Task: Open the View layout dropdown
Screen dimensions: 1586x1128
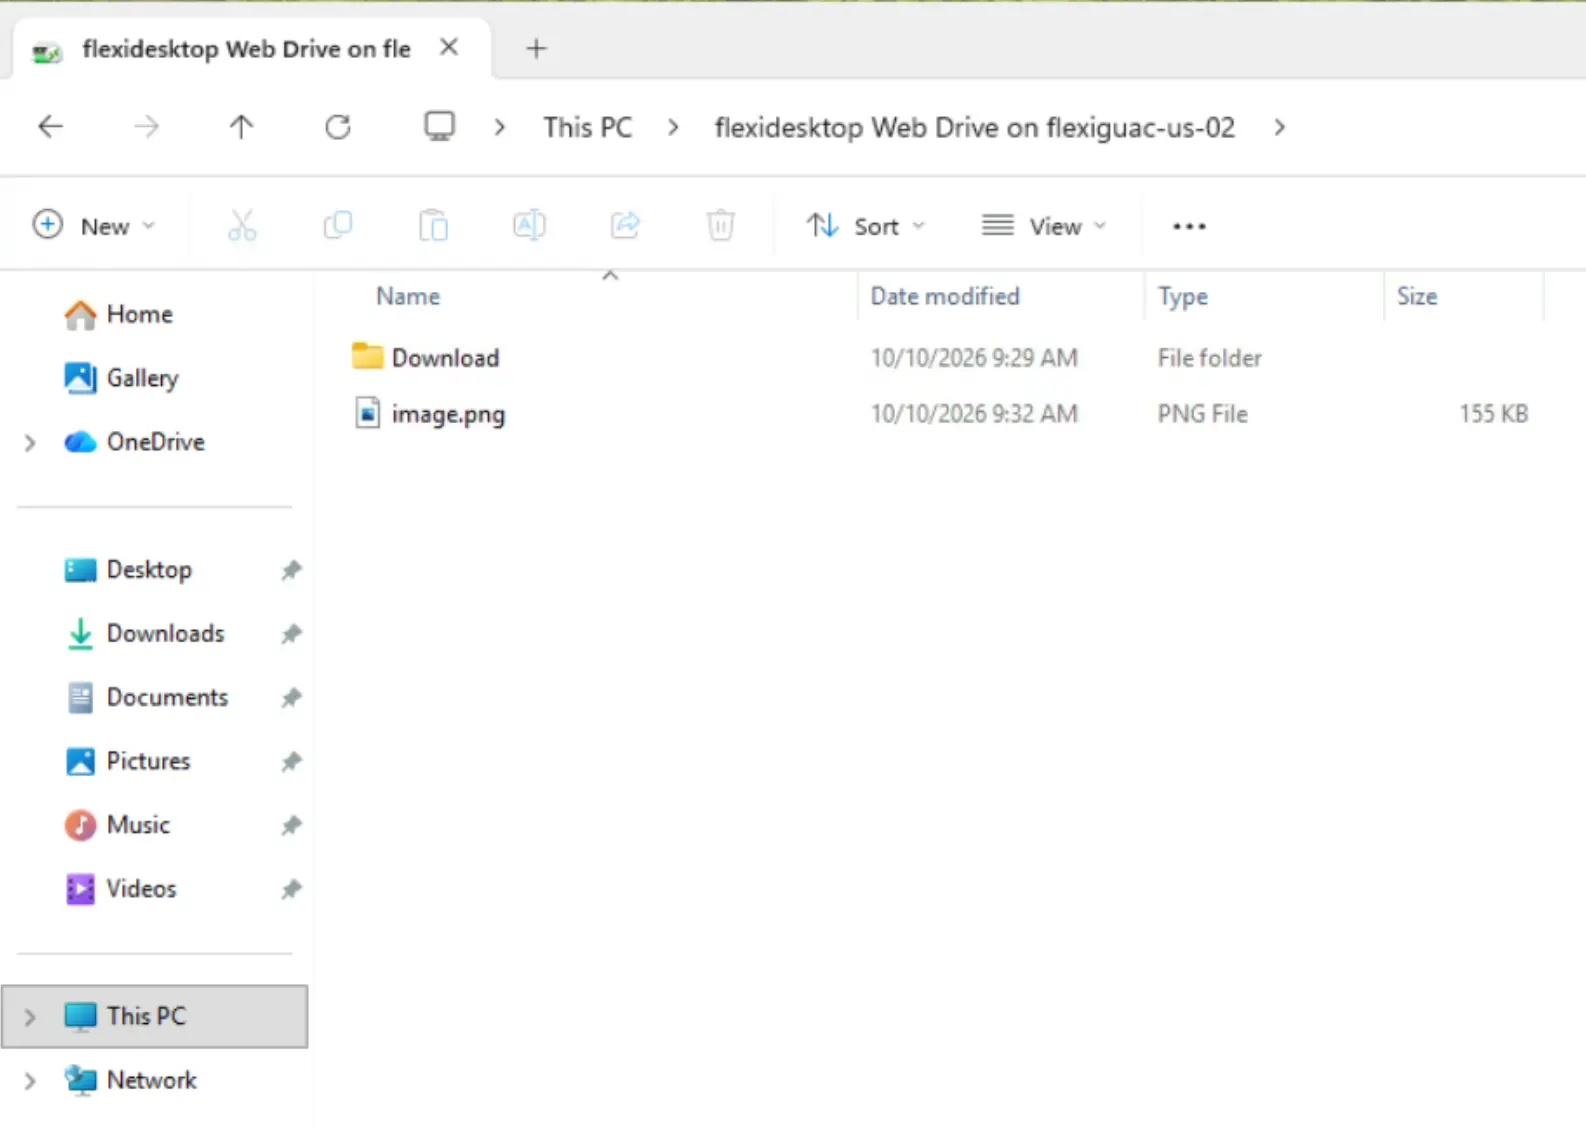Action: tap(1044, 226)
